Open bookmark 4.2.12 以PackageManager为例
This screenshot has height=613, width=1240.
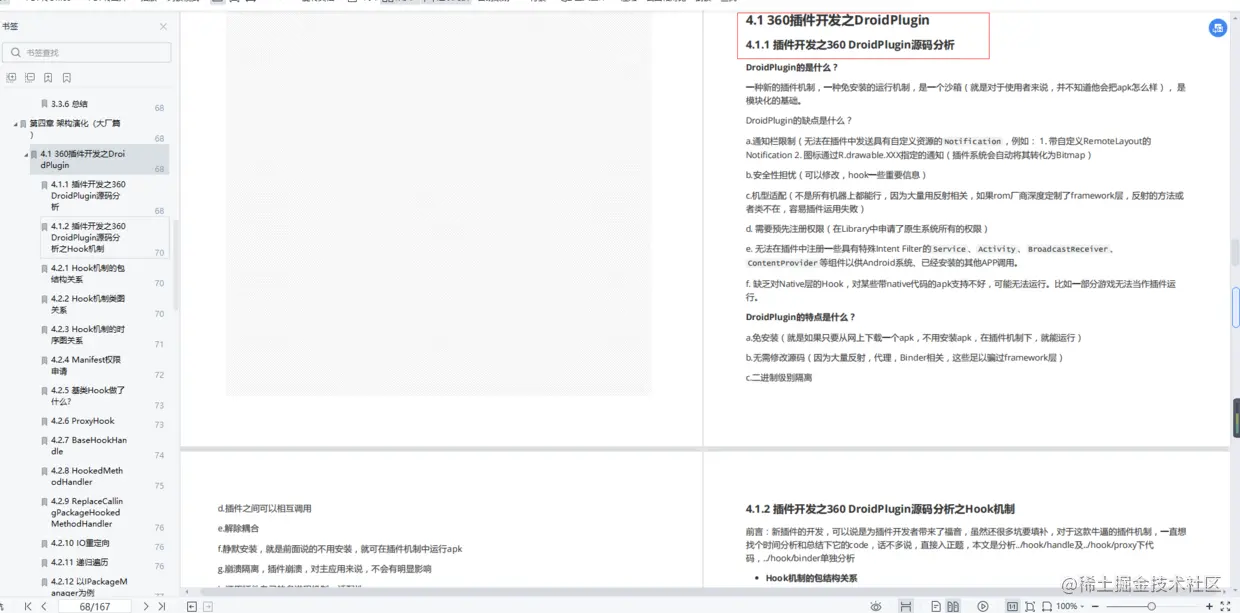point(89,587)
